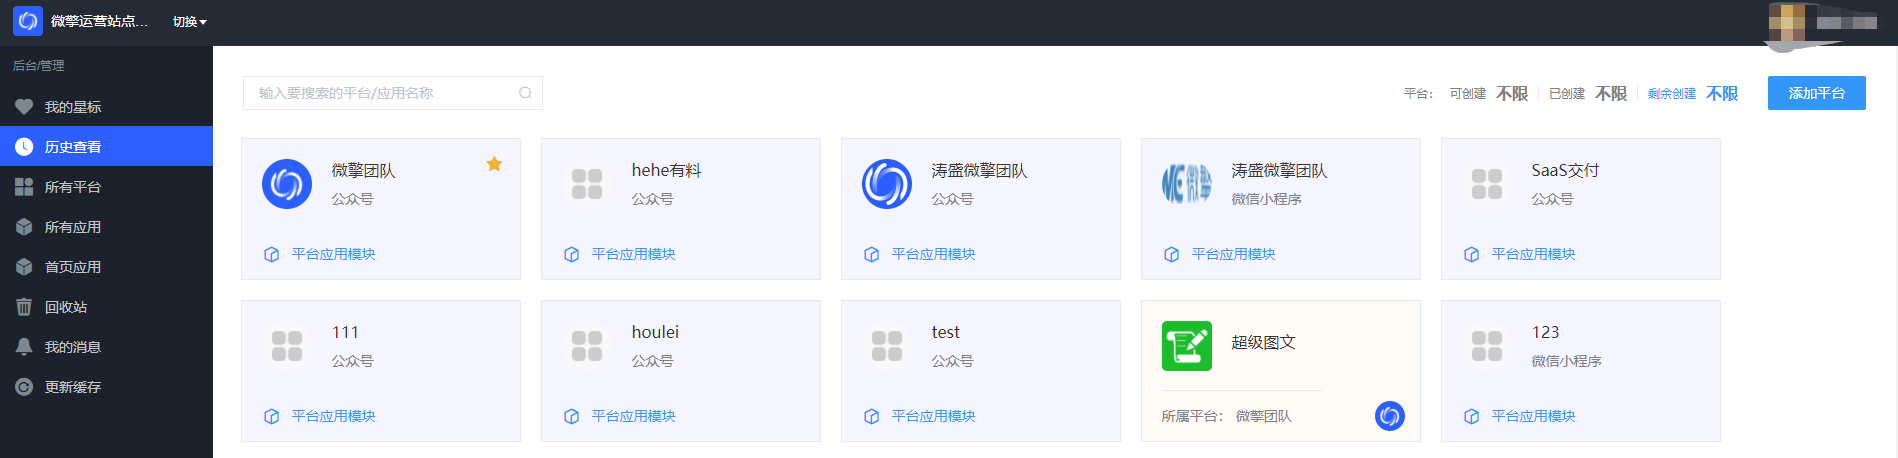Click the bell icon beside 我的消息
Image resolution: width=1898 pixels, height=458 pixels.
tap(24, 347)
